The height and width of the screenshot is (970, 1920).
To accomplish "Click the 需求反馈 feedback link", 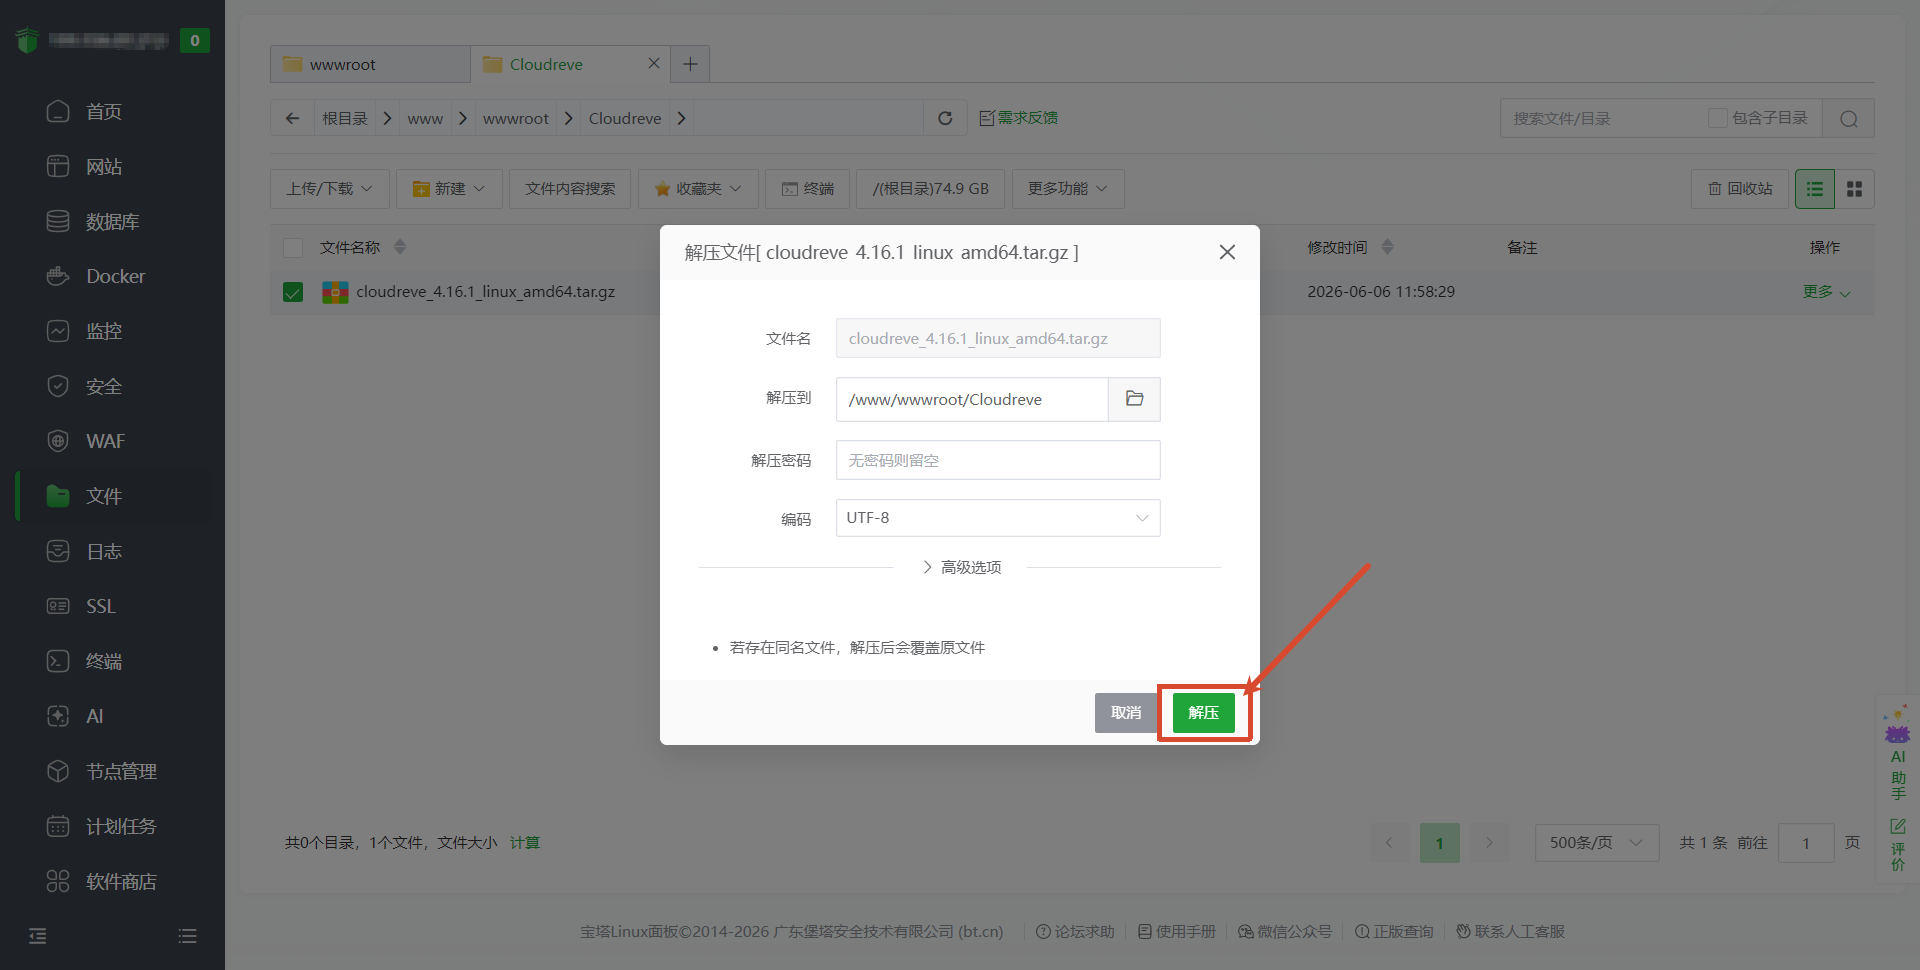I will [x=1018, y=118].
